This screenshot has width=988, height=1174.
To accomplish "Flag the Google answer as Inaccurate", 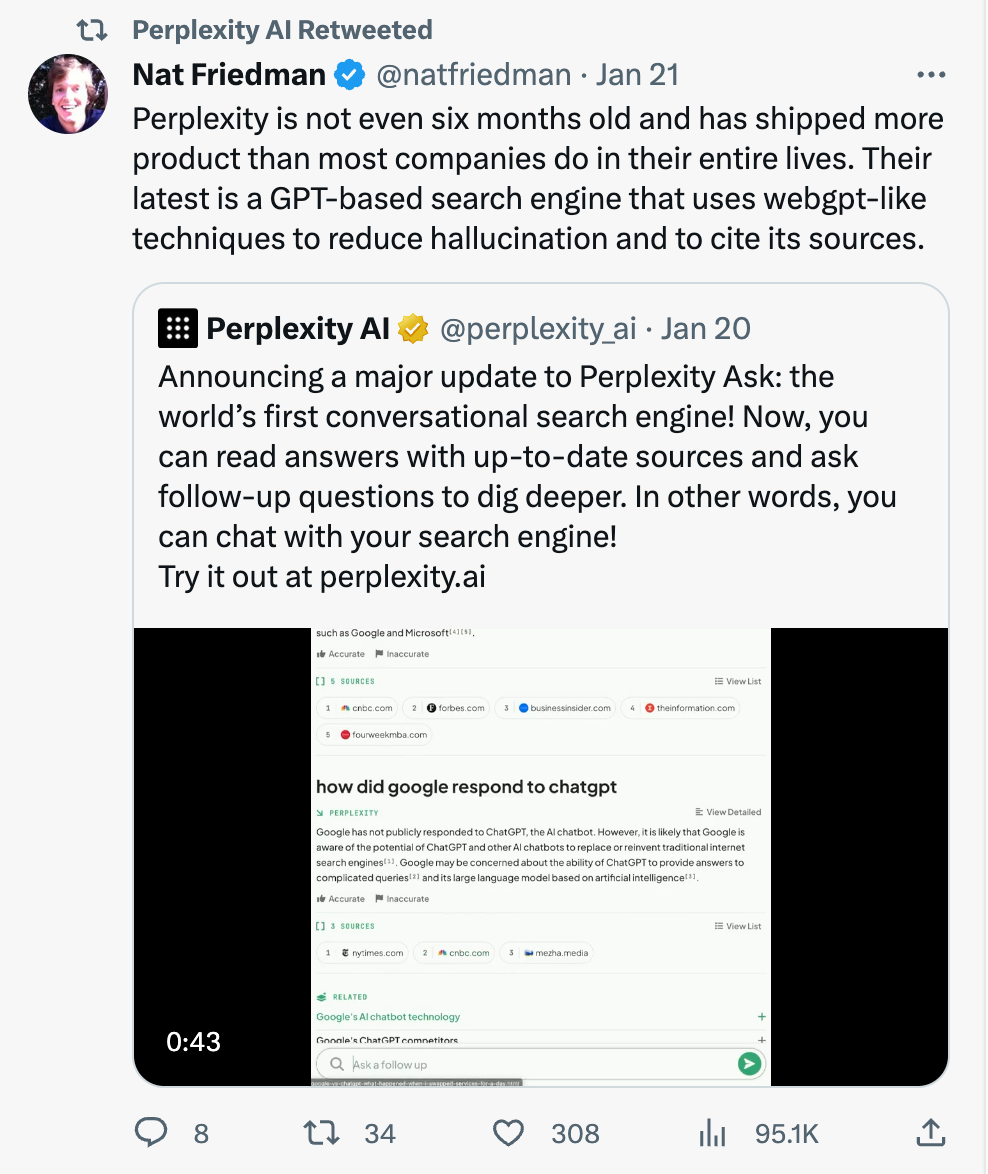I will [402, 898].
